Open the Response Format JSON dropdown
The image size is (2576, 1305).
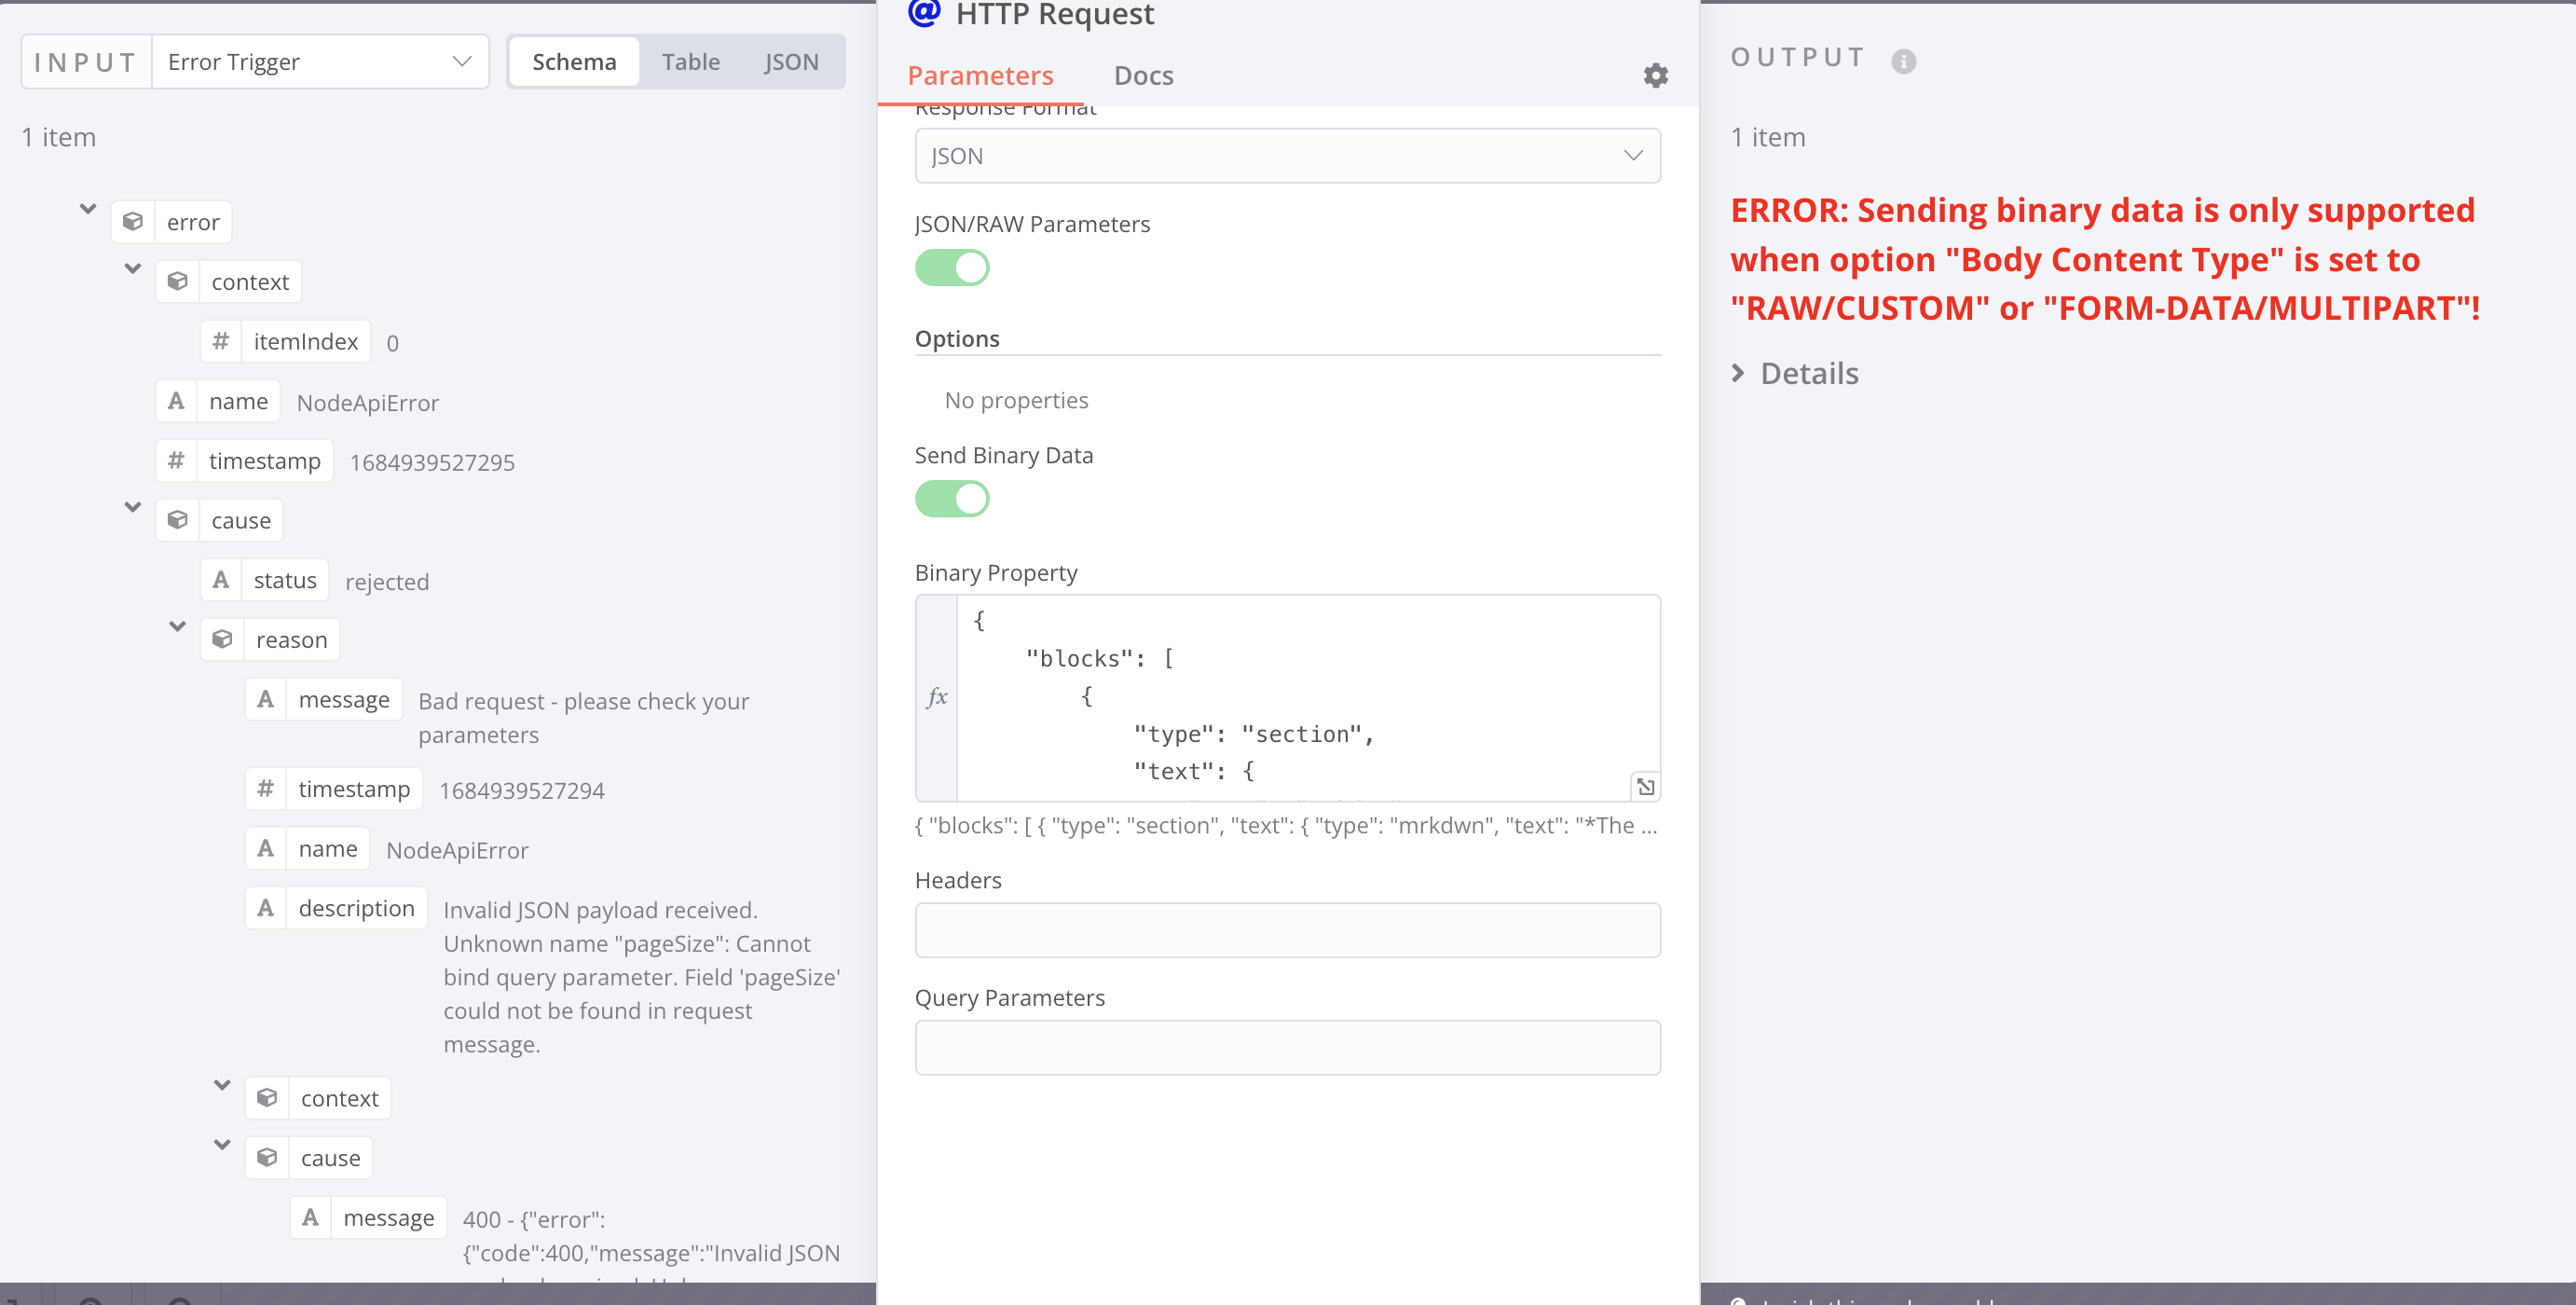point(1287,156)
